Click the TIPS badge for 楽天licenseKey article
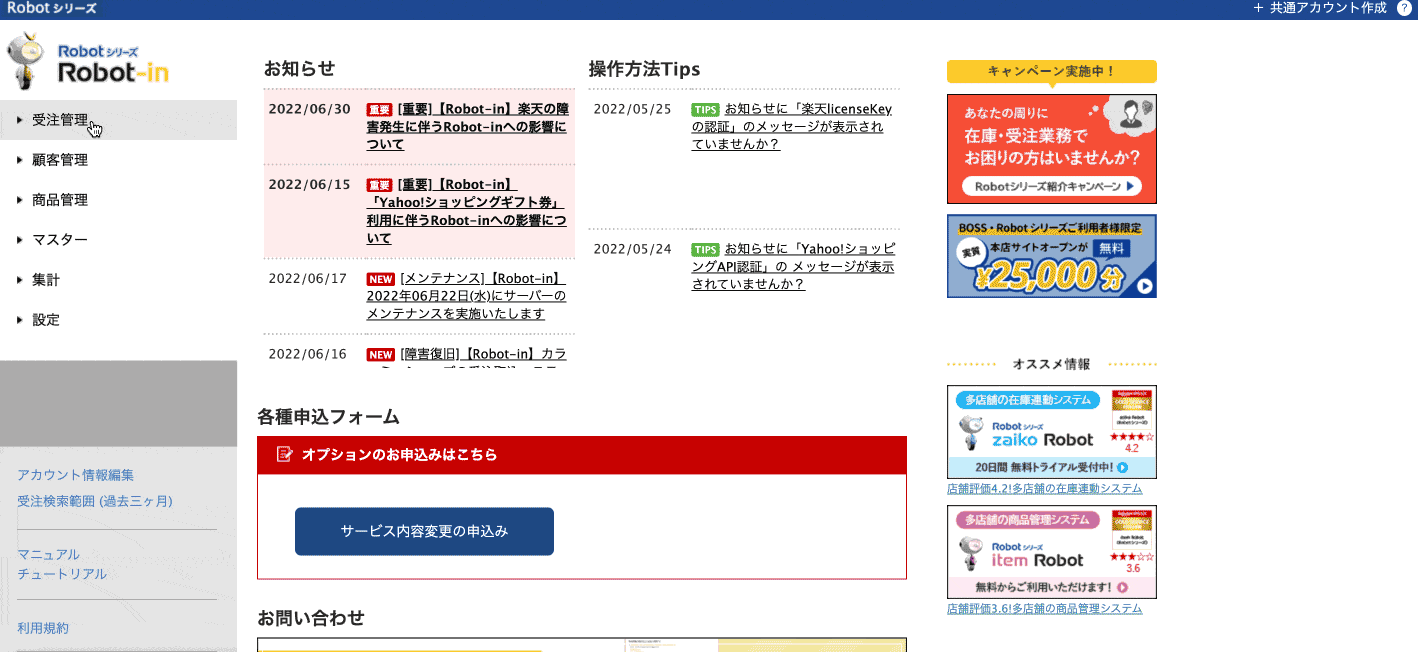The width and height of the screenshot is (1418, 652). tap(705, 109)
